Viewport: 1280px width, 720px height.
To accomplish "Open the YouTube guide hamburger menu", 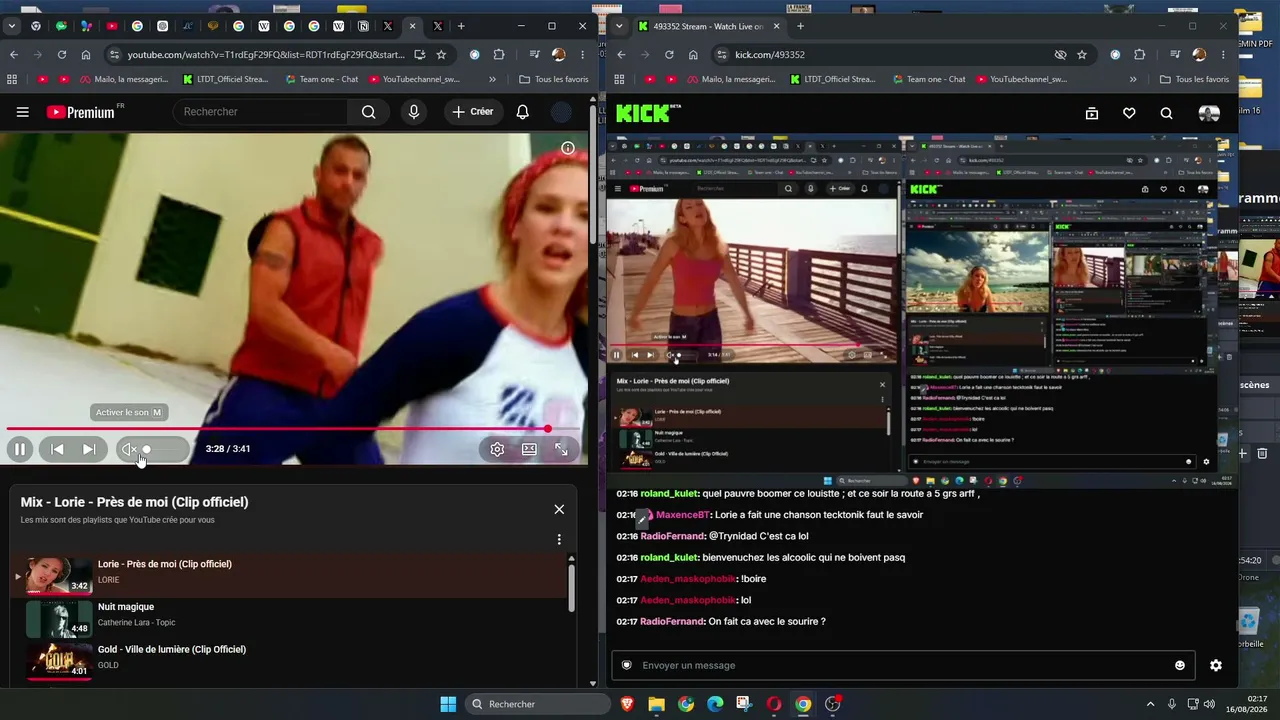I will point(22,112).
